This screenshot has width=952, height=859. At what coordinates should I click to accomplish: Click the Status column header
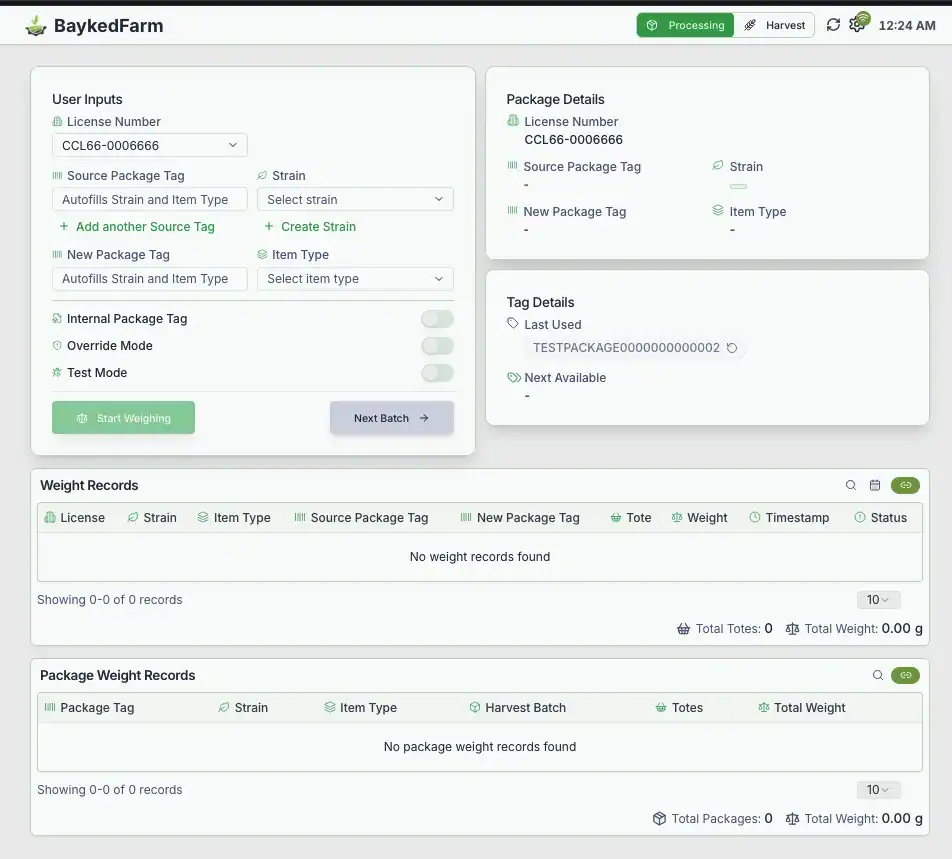click(880, 518)
